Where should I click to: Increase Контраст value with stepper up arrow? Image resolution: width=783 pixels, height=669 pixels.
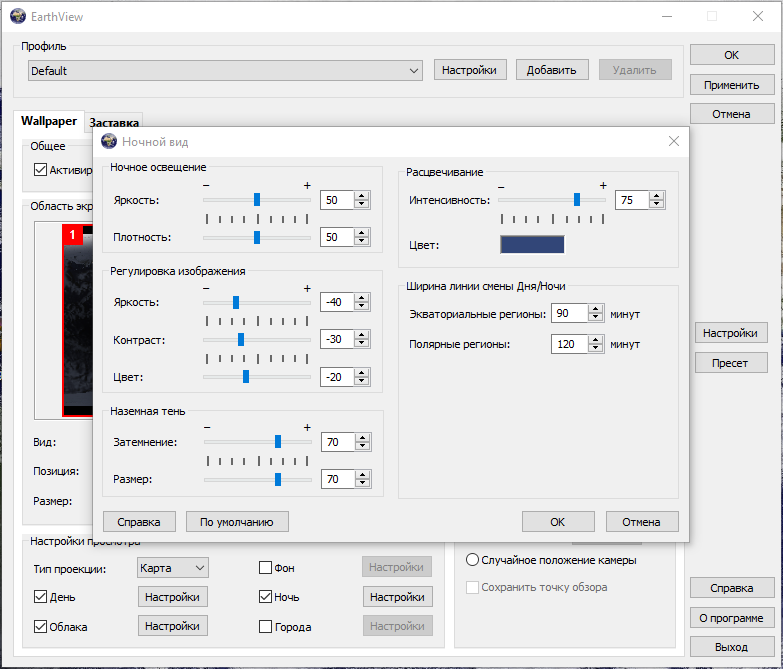362,335
